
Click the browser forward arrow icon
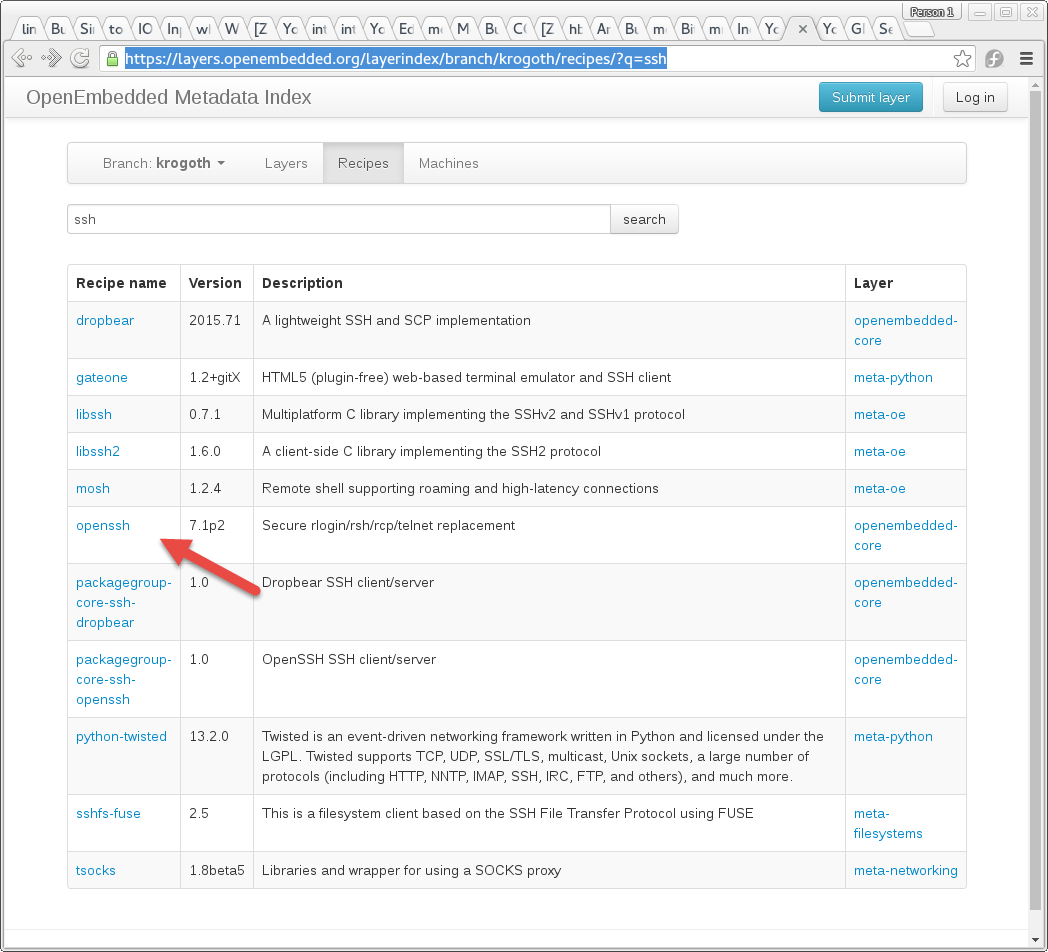pos(51,59)
